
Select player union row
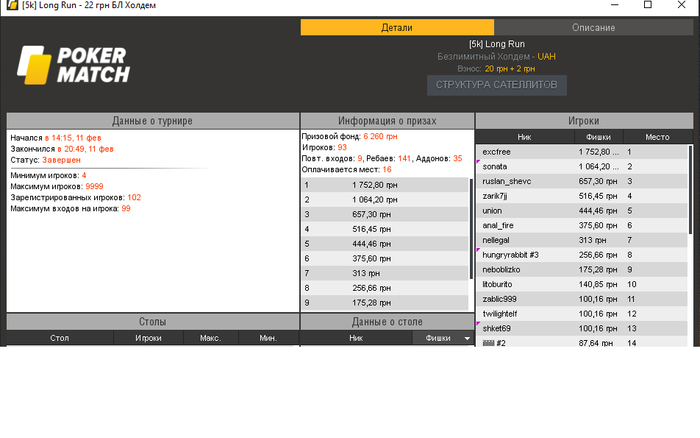coord(582,211)
